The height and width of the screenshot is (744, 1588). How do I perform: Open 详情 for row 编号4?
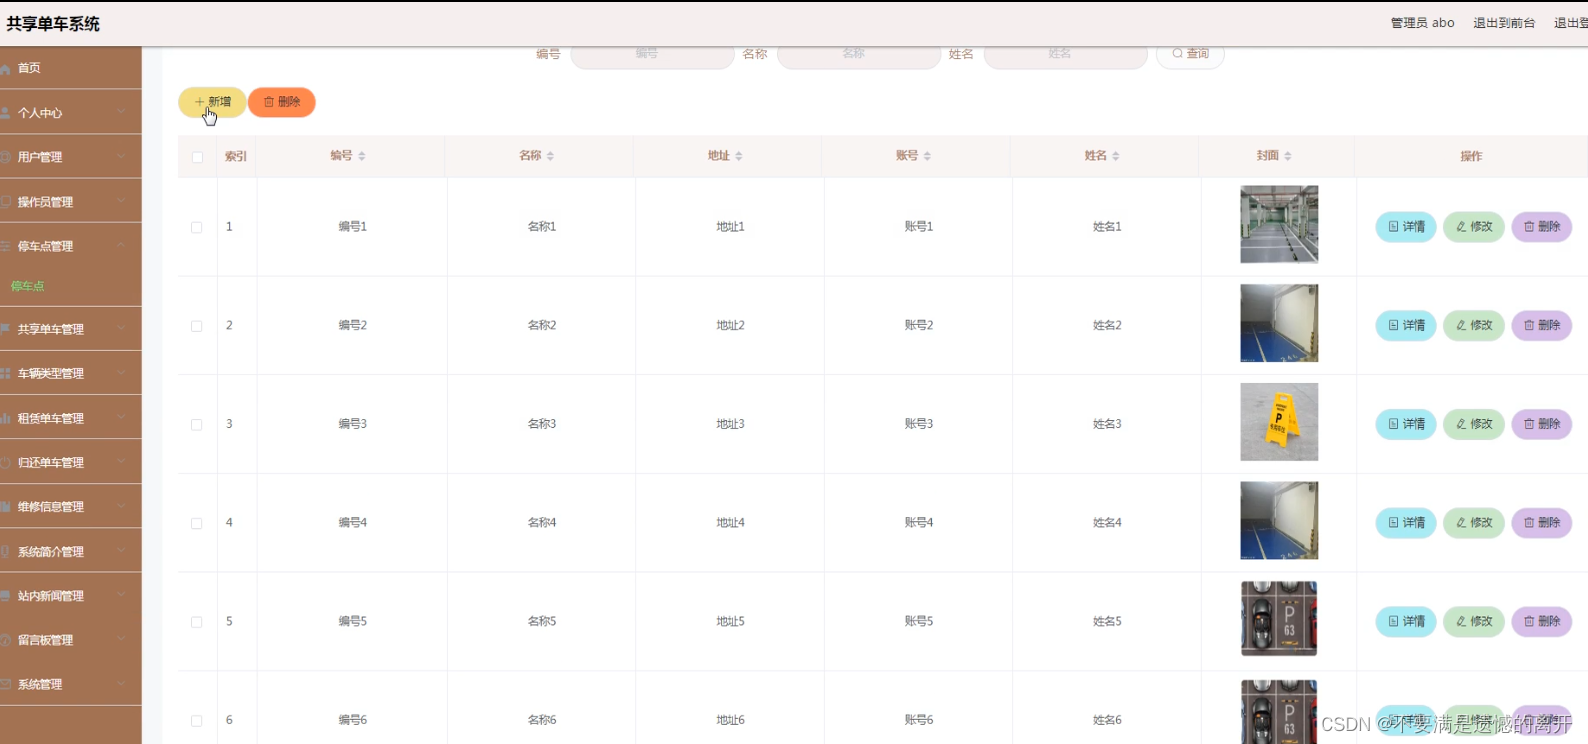pos(1406,523)
